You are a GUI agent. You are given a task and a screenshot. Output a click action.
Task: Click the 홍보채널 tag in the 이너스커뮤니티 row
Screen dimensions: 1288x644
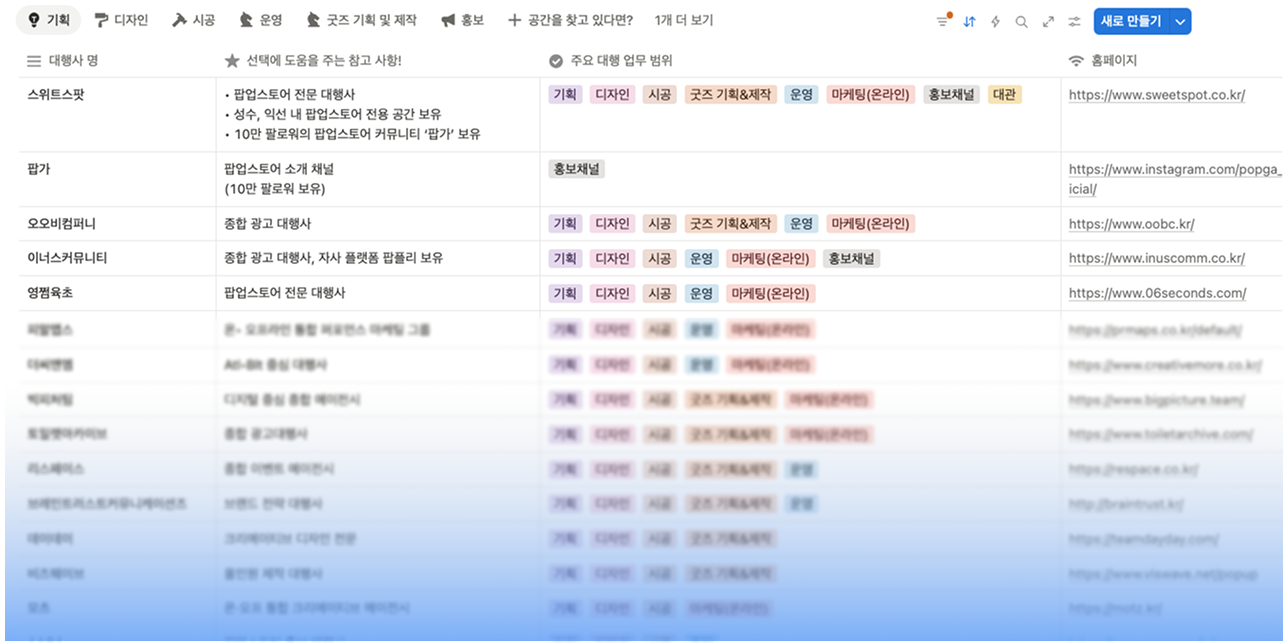[851, 259]
